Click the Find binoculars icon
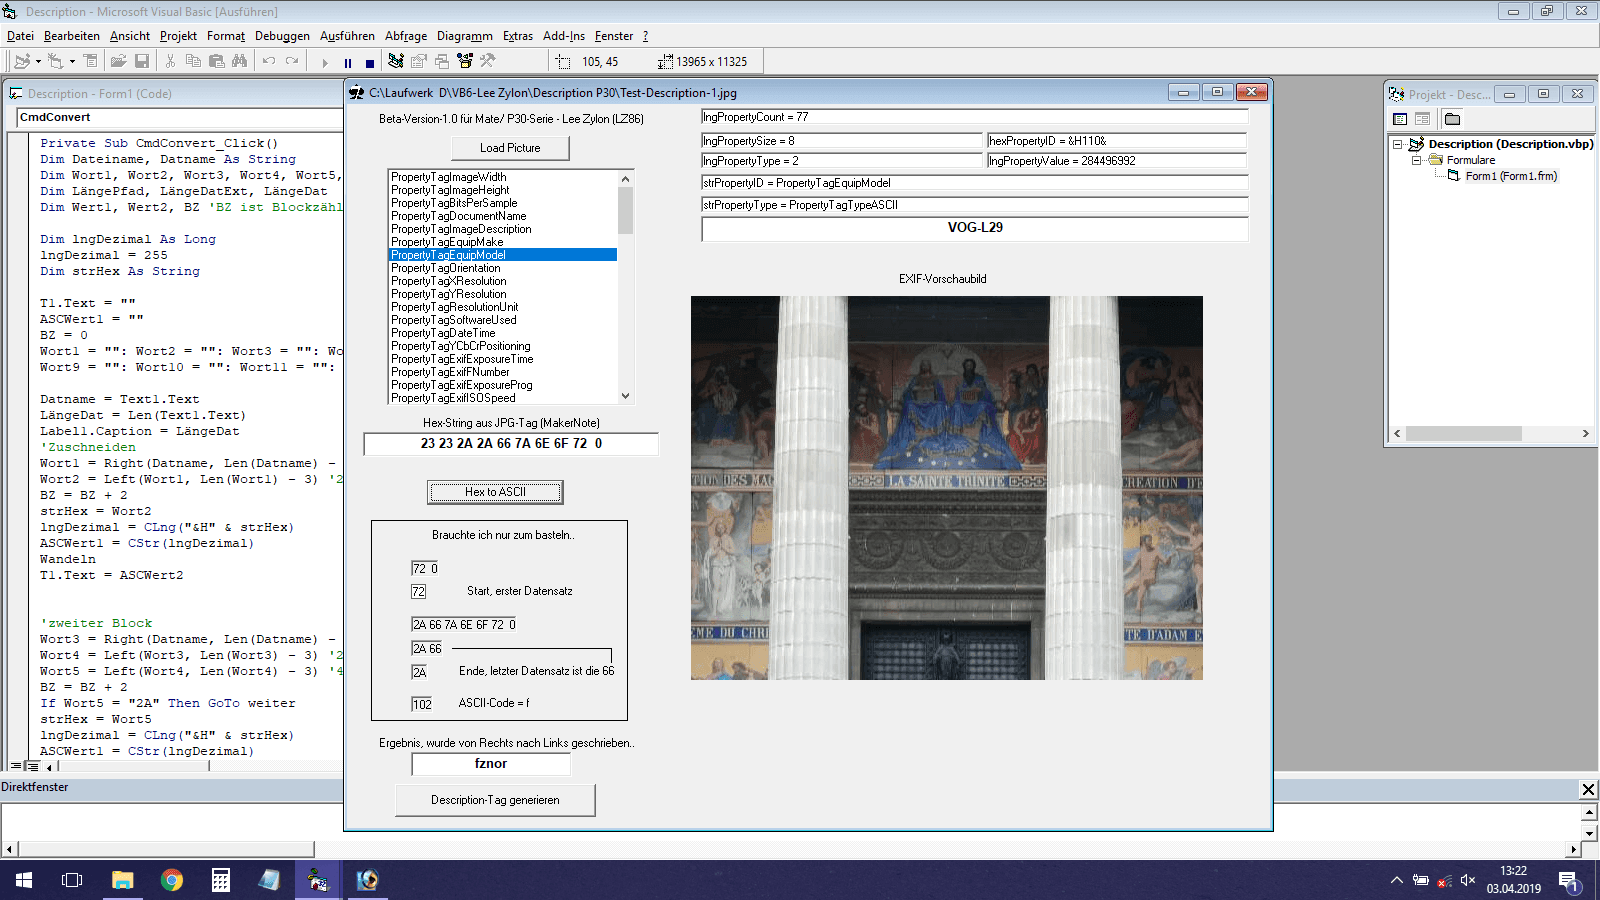 239,61
